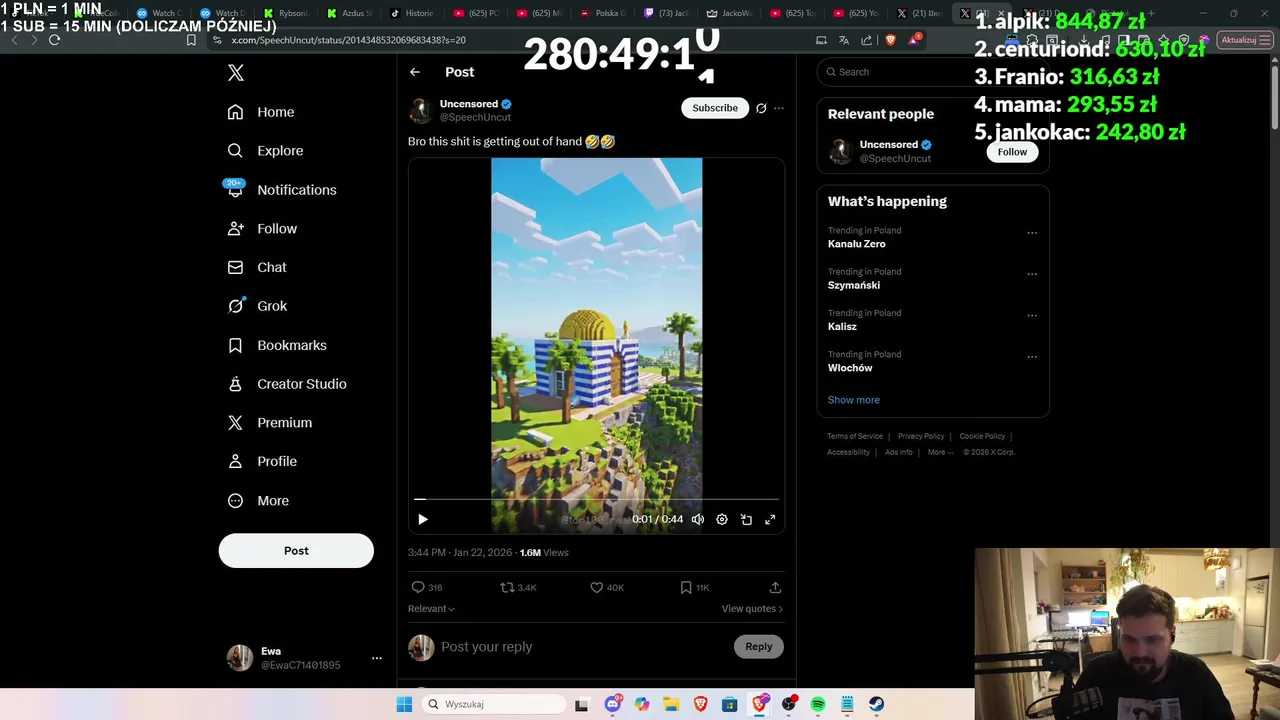Open account options next to Ewa
Screen dimensions: 1280x720
(377, 658)
